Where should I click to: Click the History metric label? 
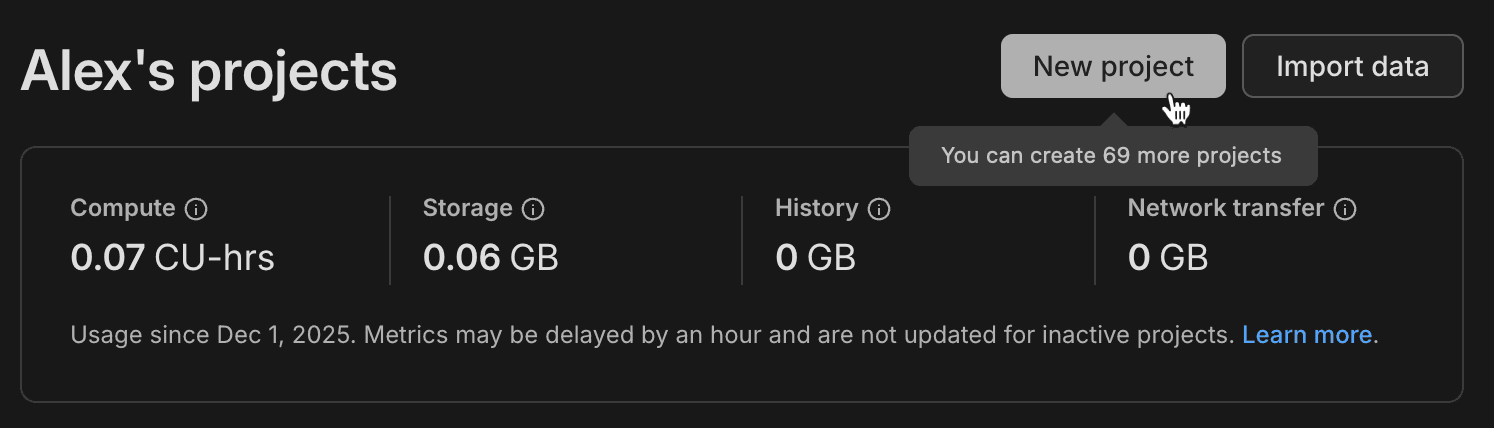816,209
